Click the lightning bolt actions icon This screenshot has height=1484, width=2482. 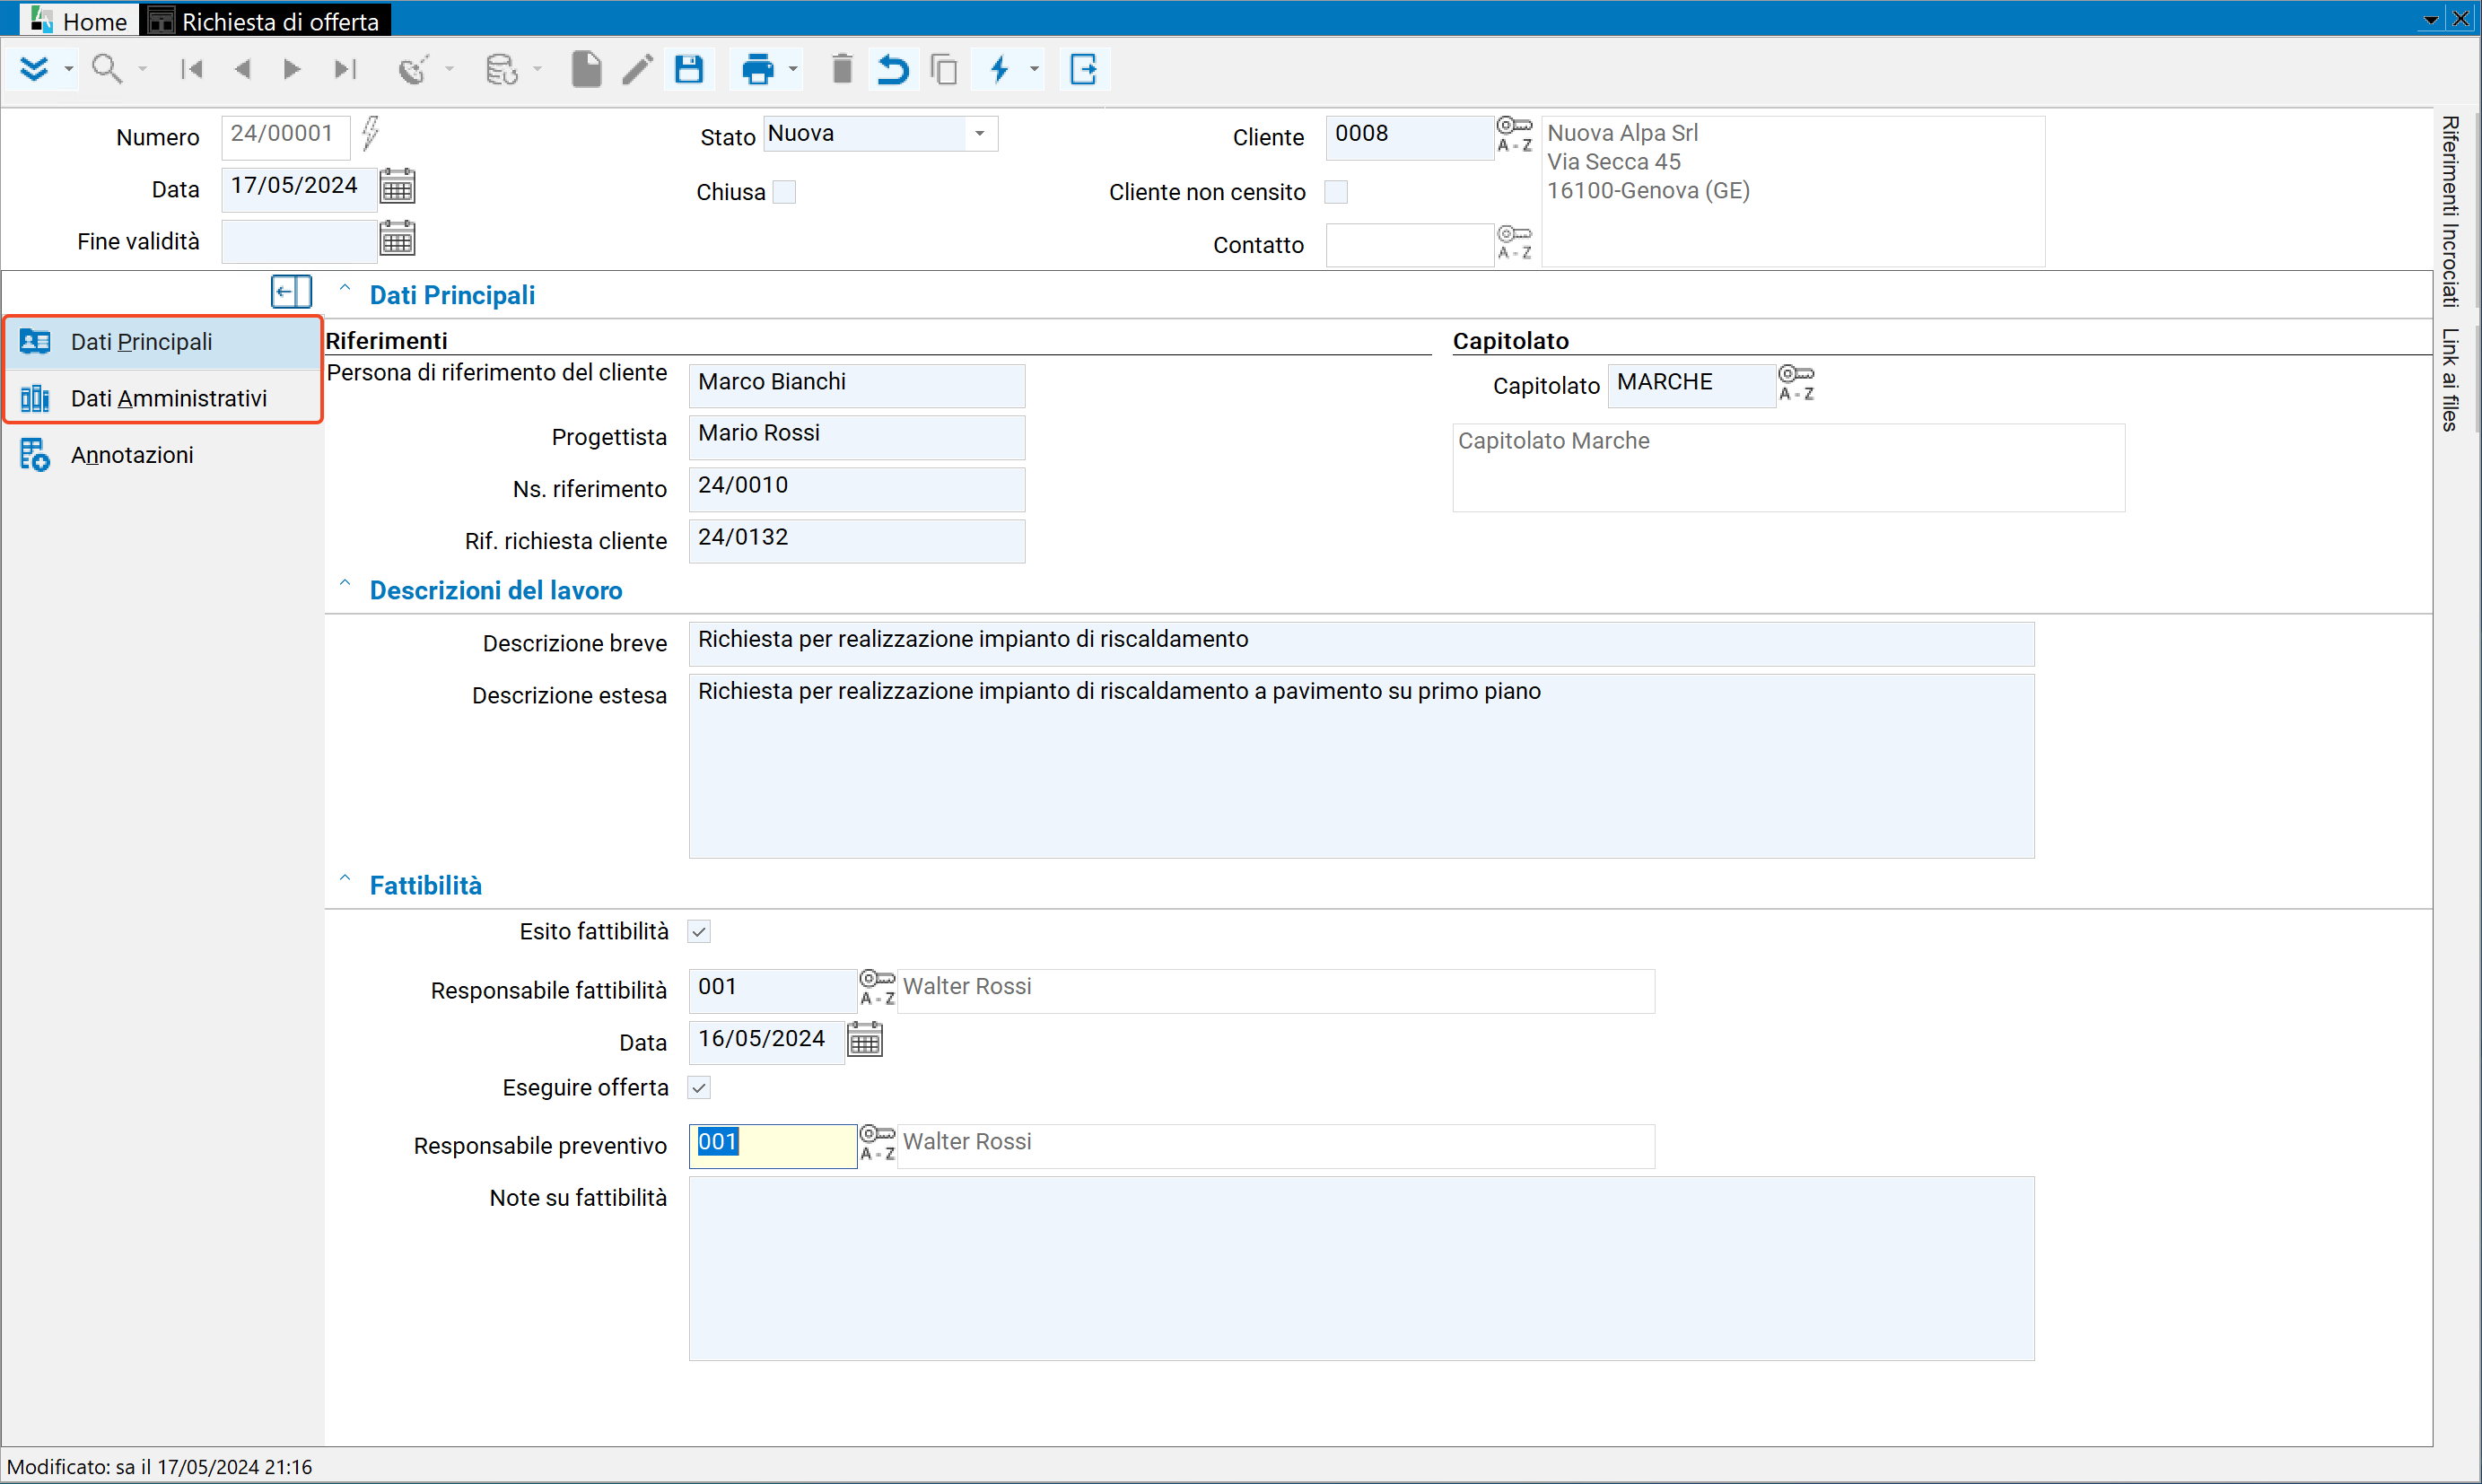point(999,69)
